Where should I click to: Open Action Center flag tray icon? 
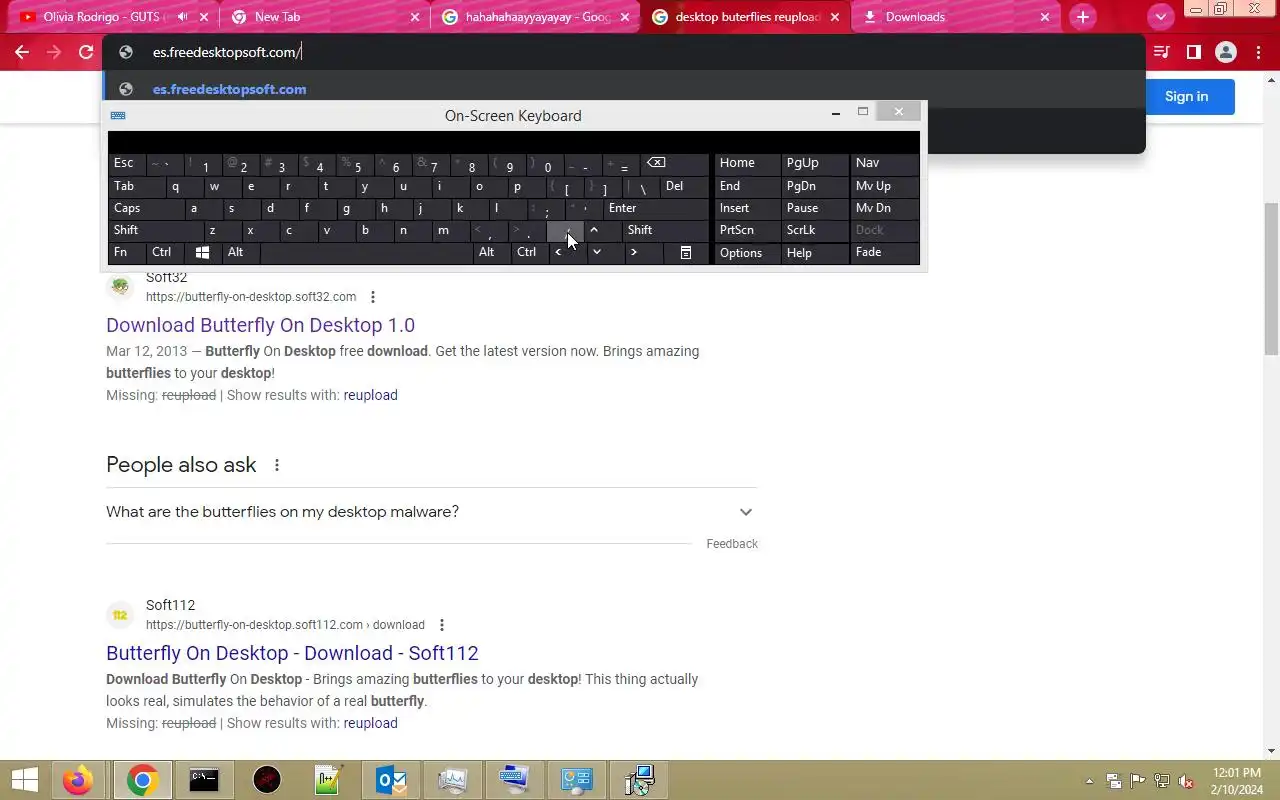click(x=1137, y=781)
